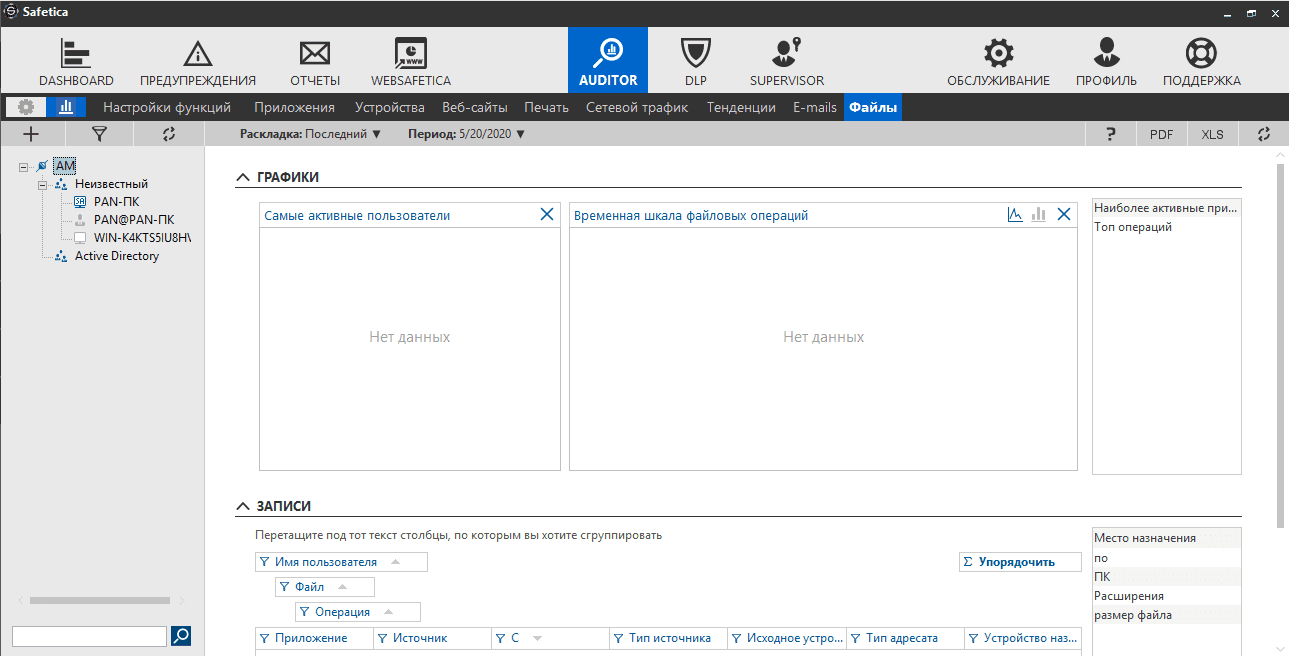
Task: Select PAN-ПК computer in tree
Action: (x=116, y=202)
